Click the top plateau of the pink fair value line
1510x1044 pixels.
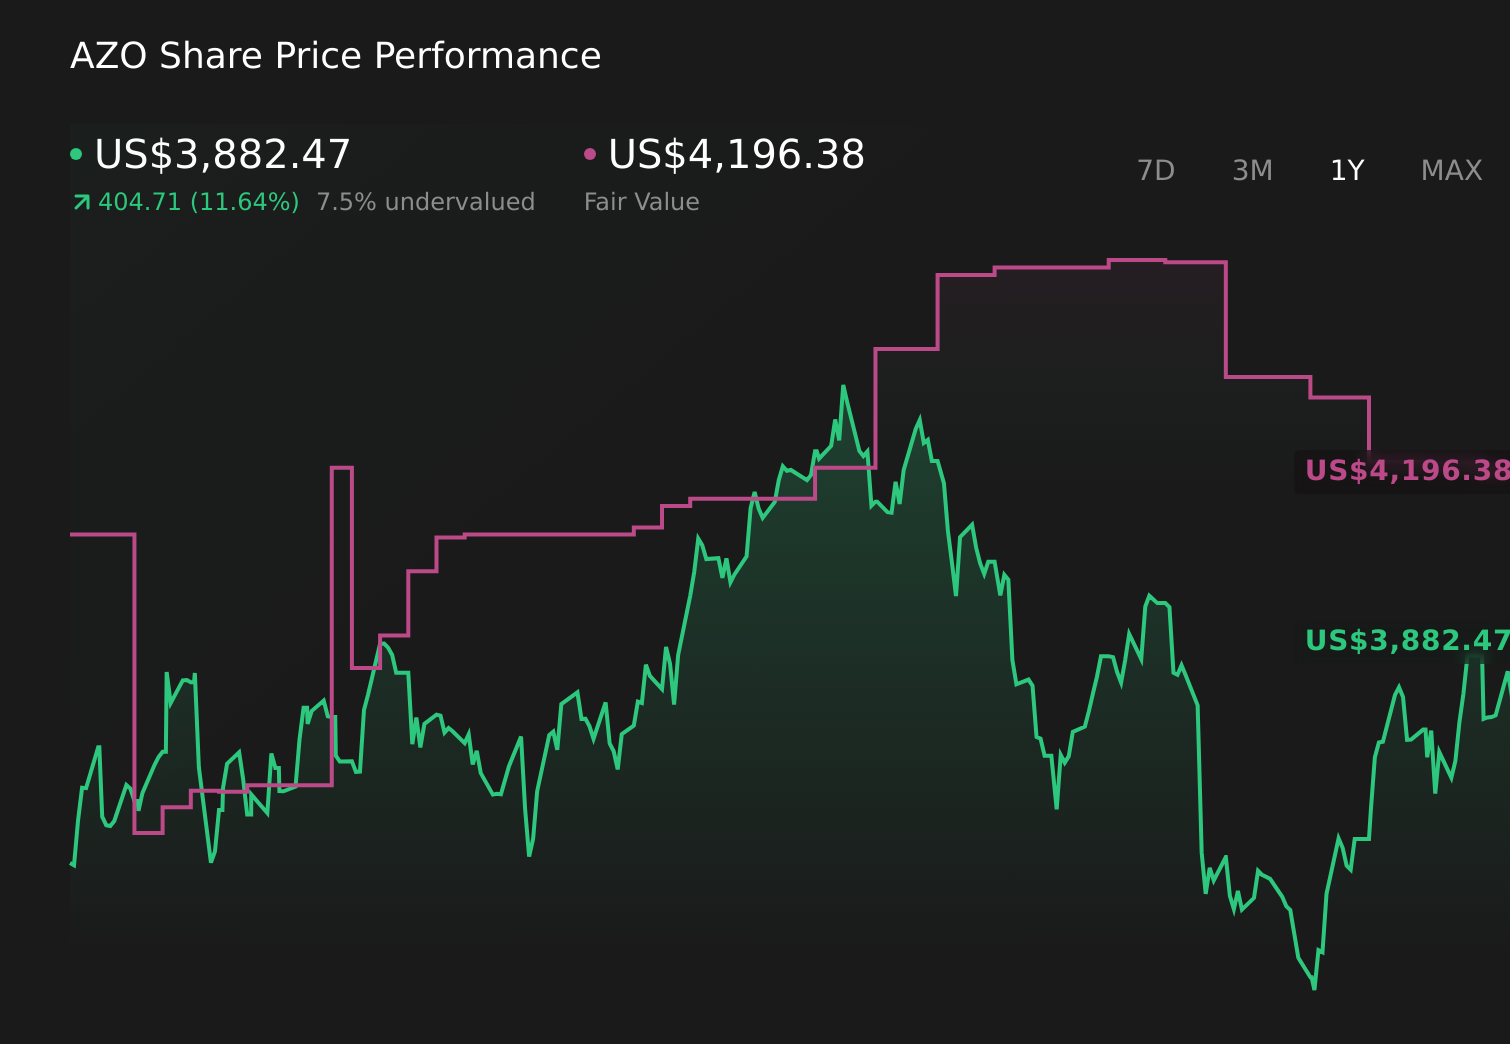click(1136, 260)
